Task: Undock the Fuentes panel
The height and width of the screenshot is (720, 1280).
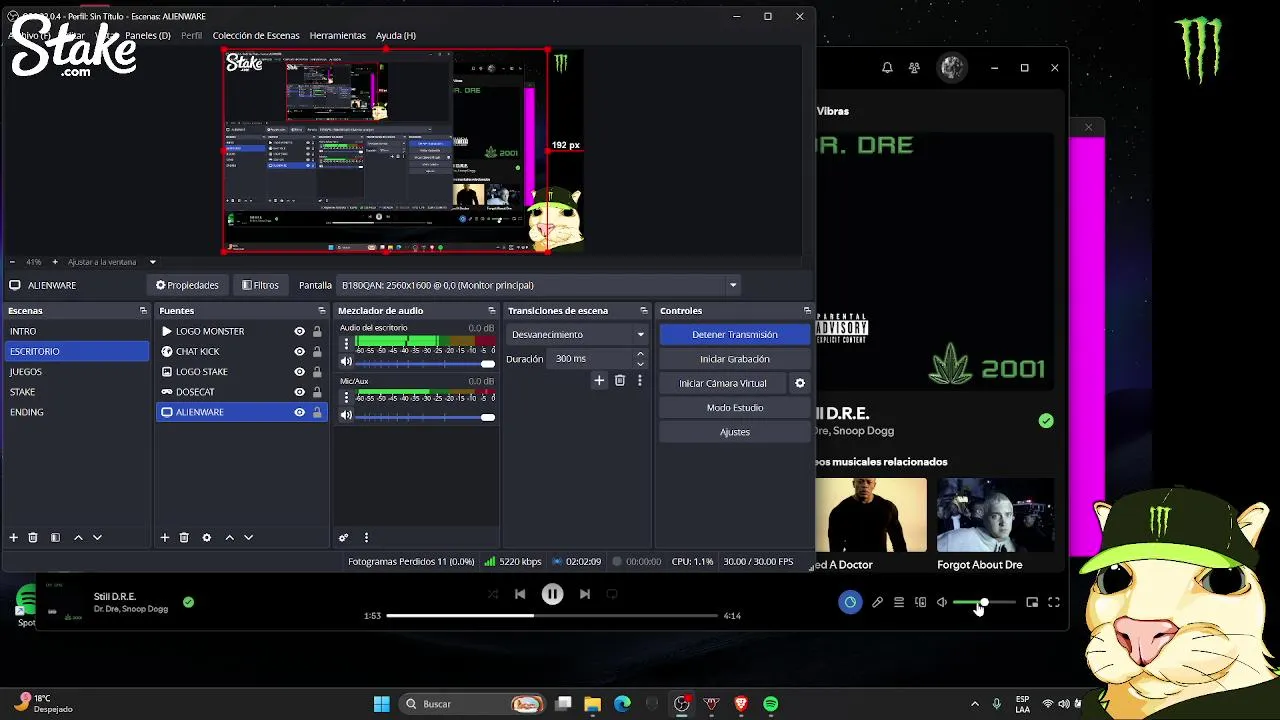Action: [x=321, y=311]
